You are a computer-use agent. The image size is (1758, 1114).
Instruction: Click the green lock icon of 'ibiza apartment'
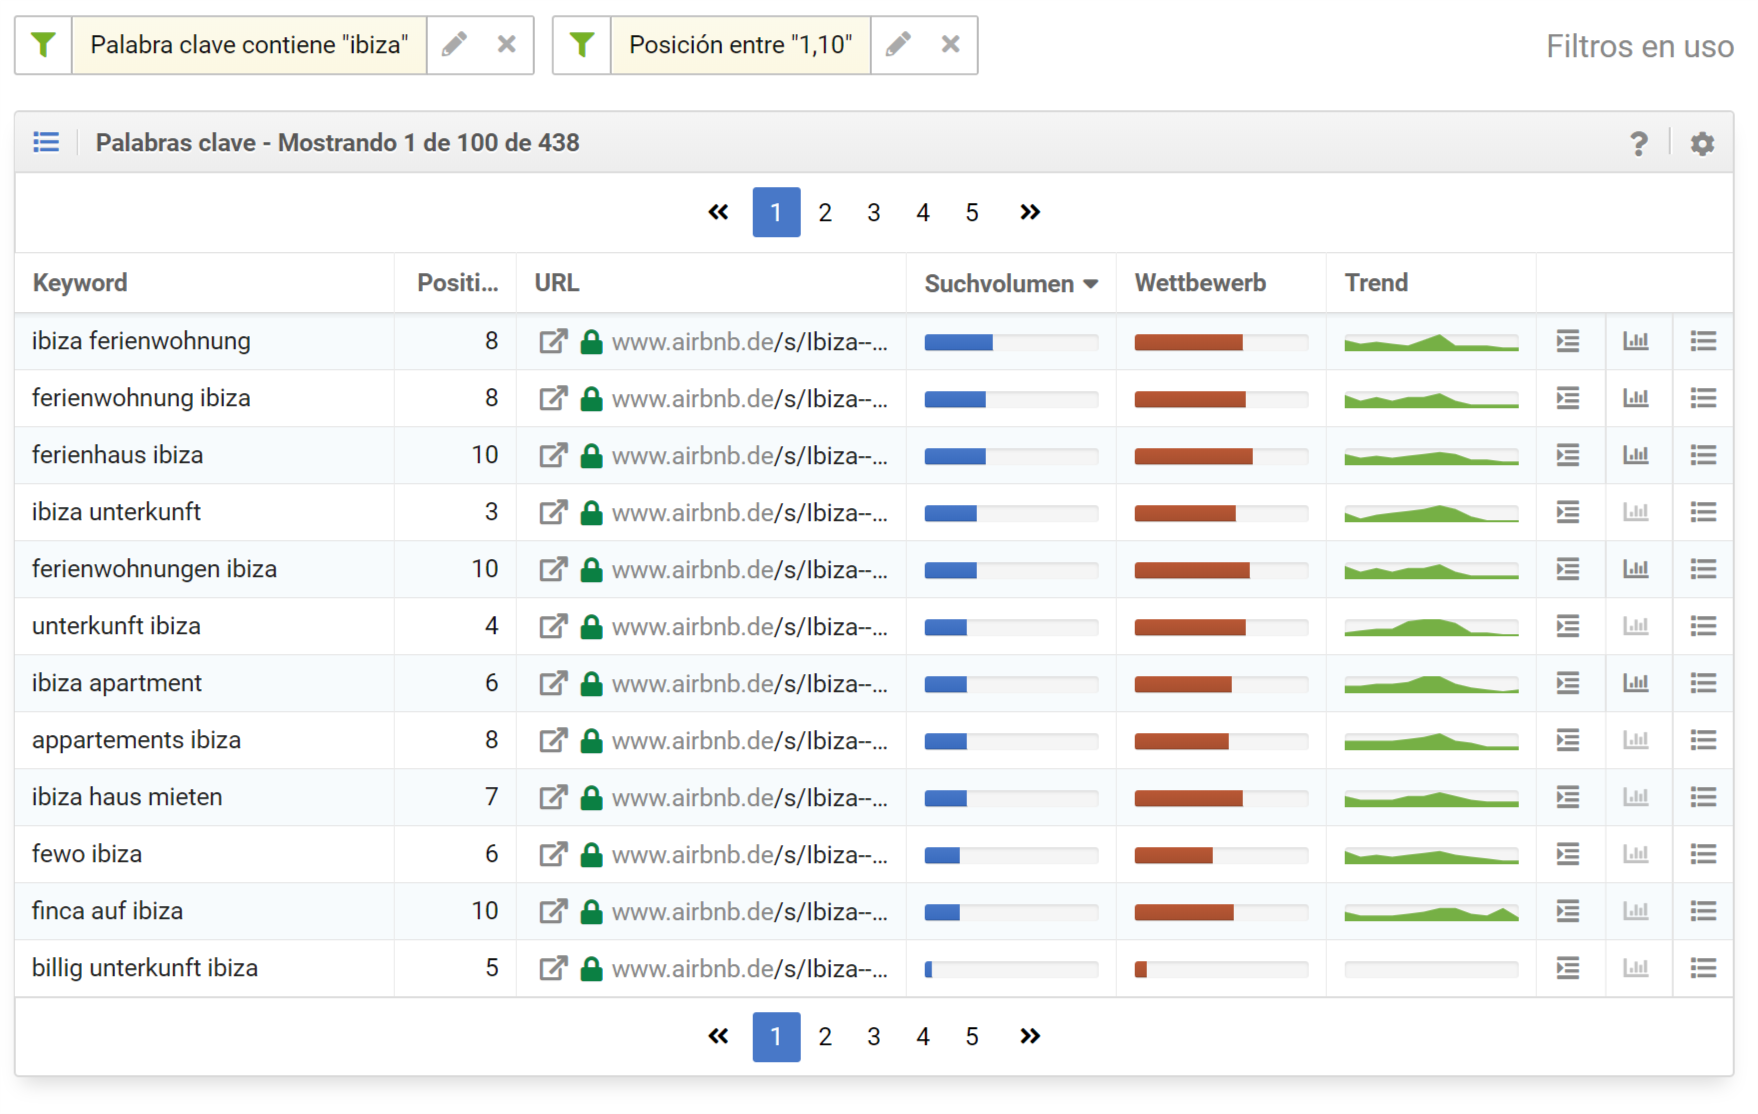pyautogui.click(x=591, y=683)
